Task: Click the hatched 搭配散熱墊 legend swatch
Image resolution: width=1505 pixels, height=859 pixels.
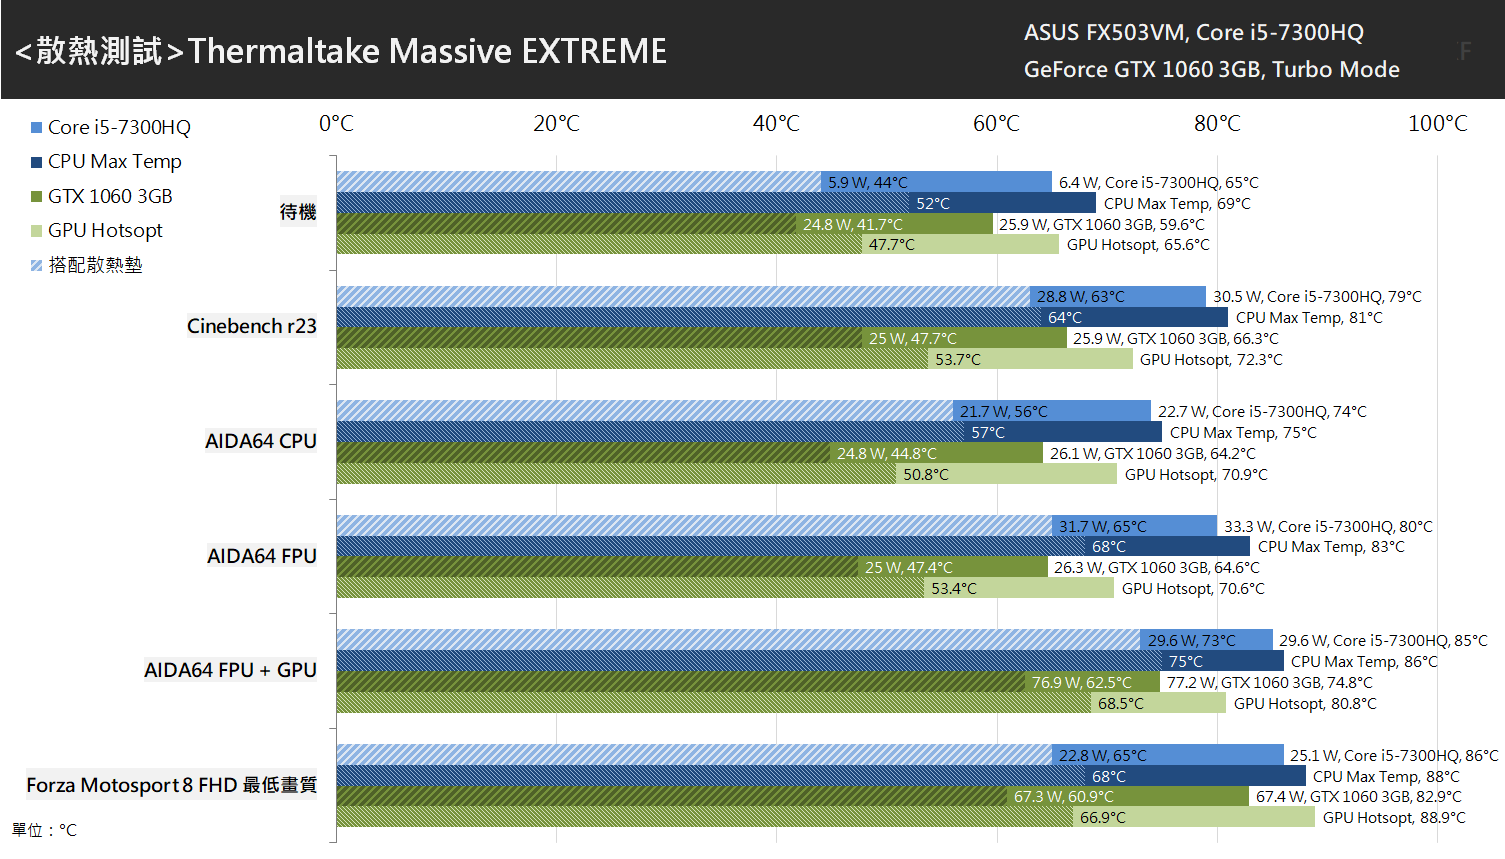Action: (x=36, y=265)
